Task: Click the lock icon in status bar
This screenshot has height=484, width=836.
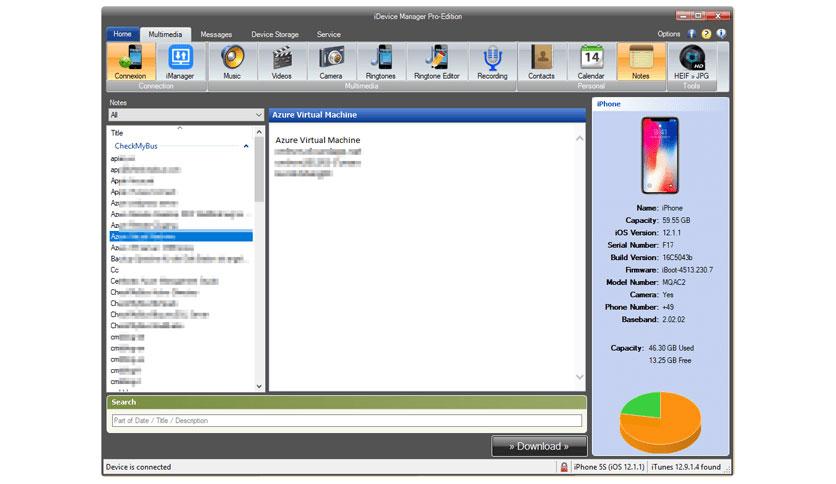Action: [564, 467]
